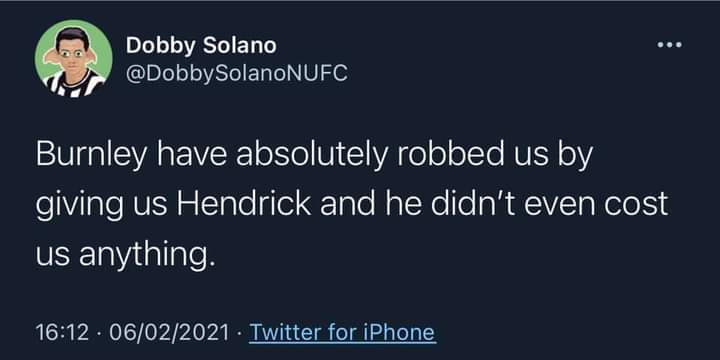Click the word have in tweet
Screen dimensions: 720x360
[192, 155]
